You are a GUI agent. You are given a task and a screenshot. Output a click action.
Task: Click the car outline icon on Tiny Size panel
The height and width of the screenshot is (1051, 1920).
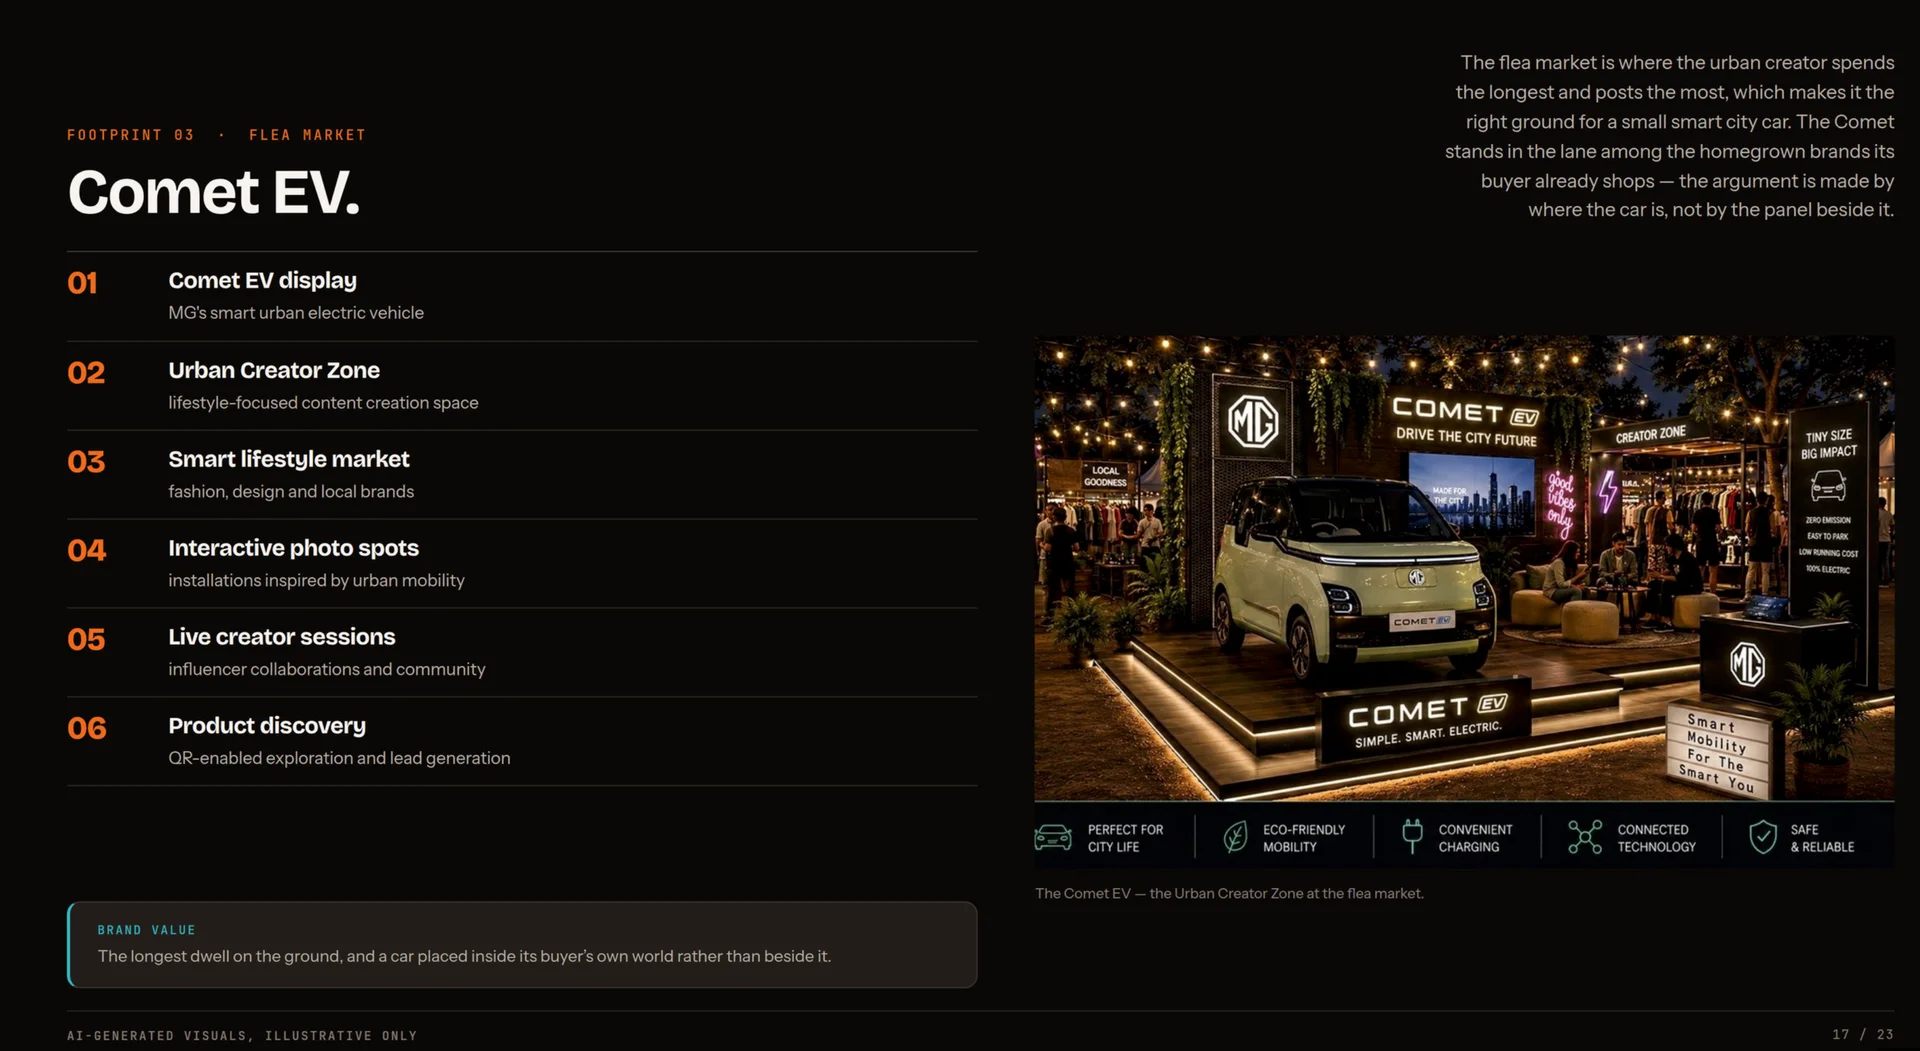pyautogui.click(x=1828, y=486)
